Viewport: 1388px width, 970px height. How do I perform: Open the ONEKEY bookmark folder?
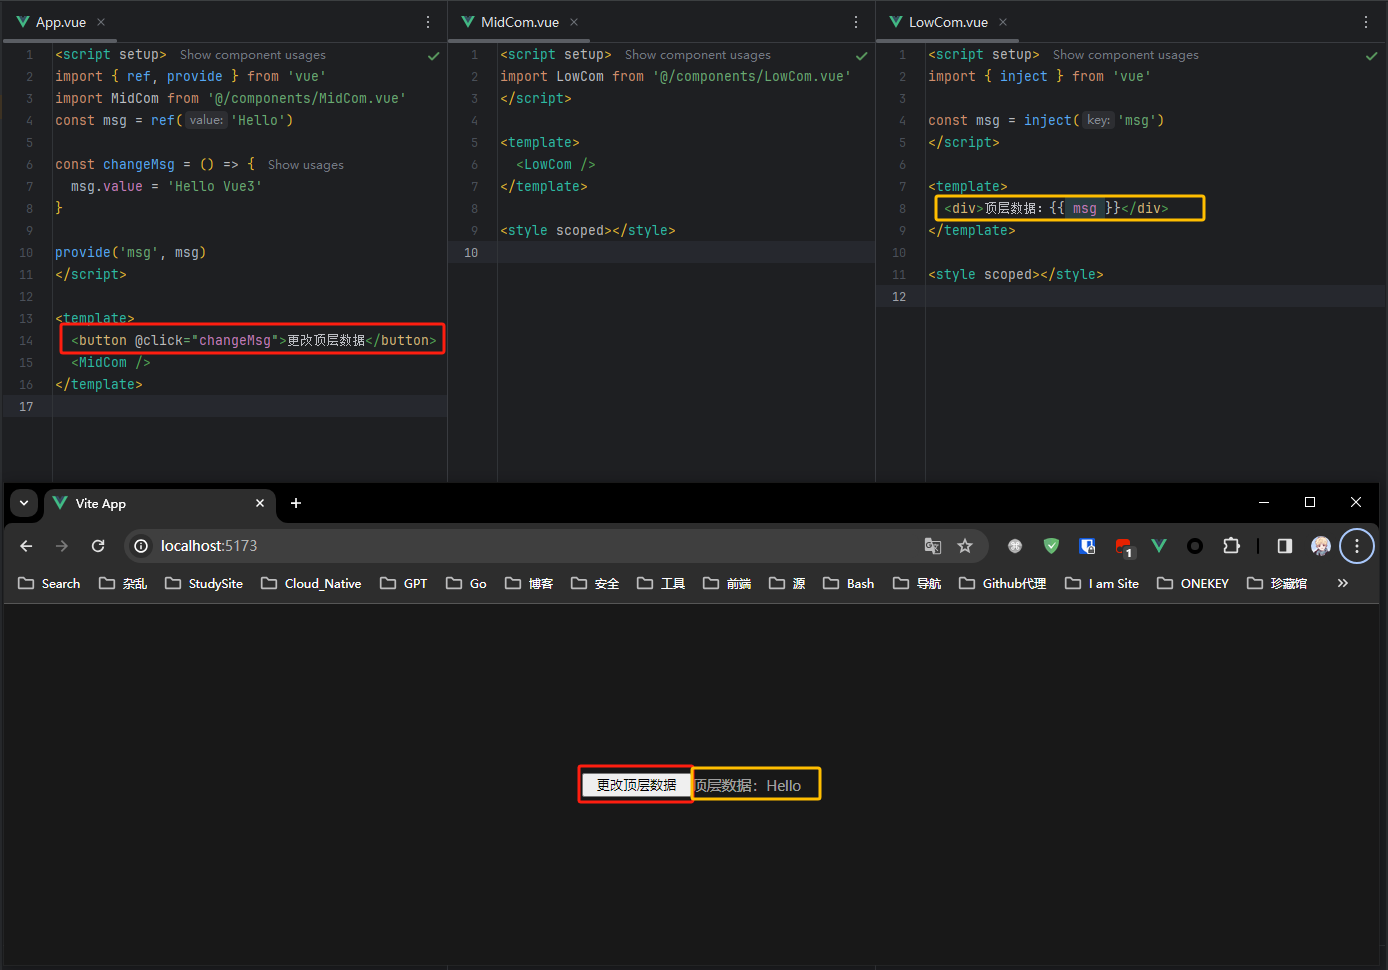click(x=1193, y=583)
